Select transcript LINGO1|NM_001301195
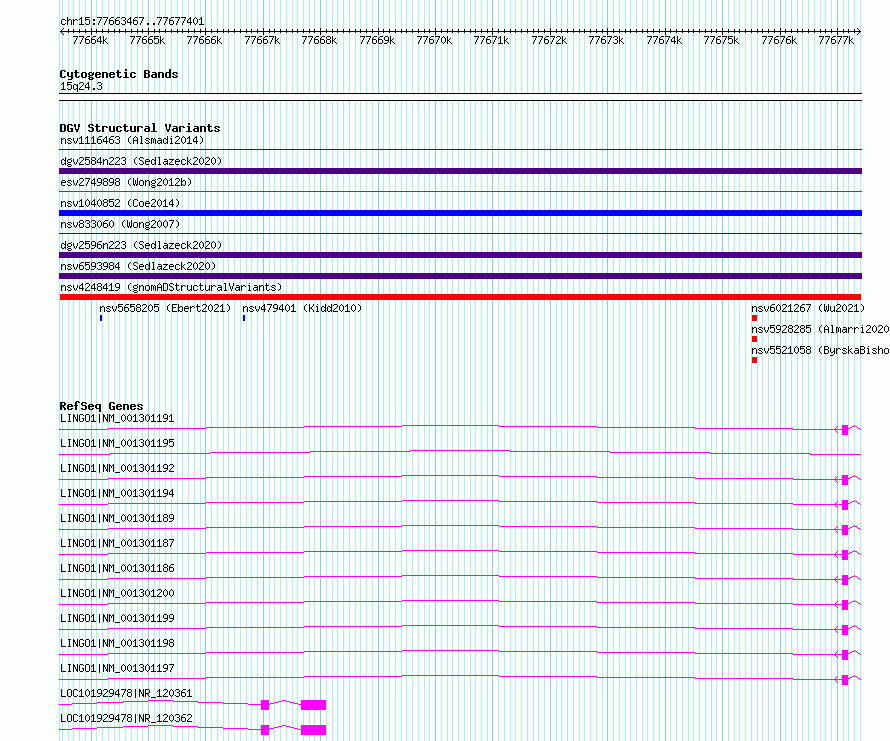 point(117,443)
